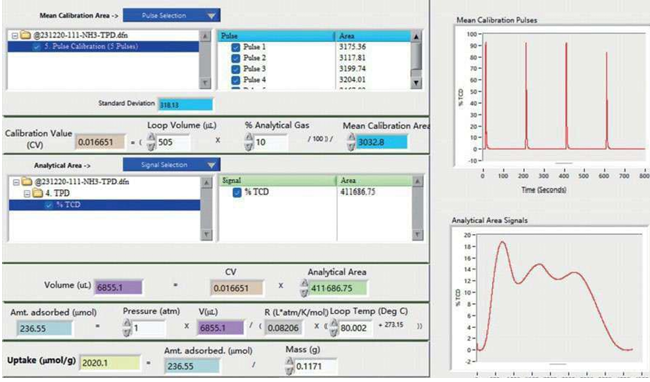Click the % Analytical Gas stepper arrows
The image size is (650, 382).
(x=249, y=142)
